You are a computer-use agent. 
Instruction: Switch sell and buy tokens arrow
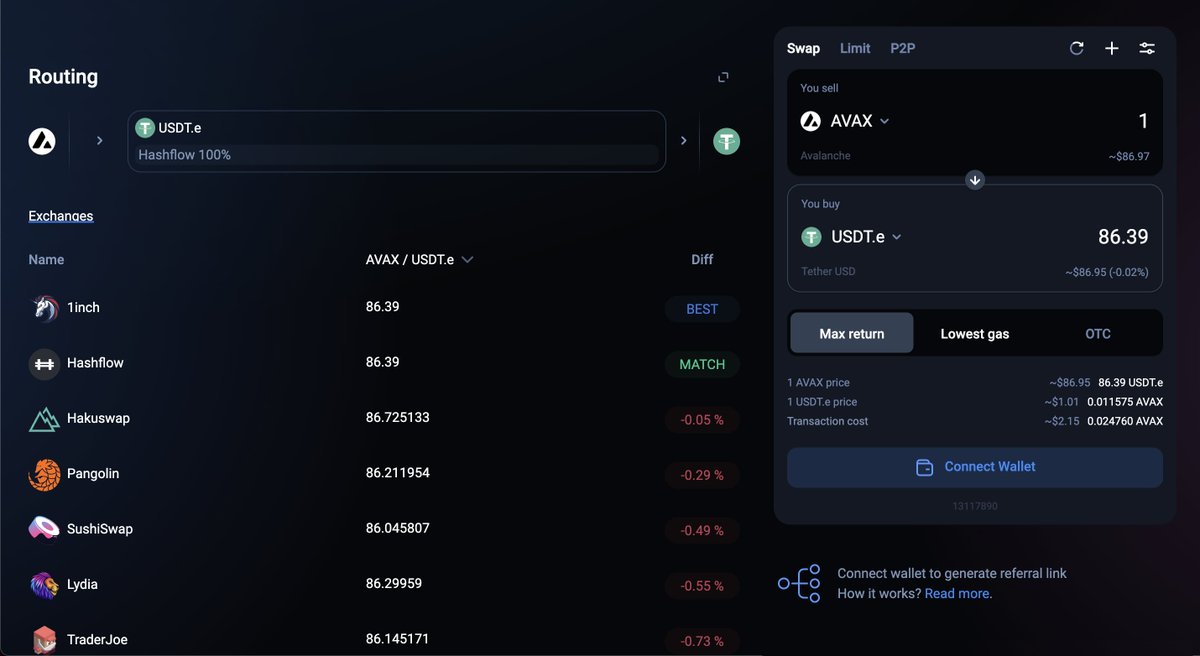[975, 180]
